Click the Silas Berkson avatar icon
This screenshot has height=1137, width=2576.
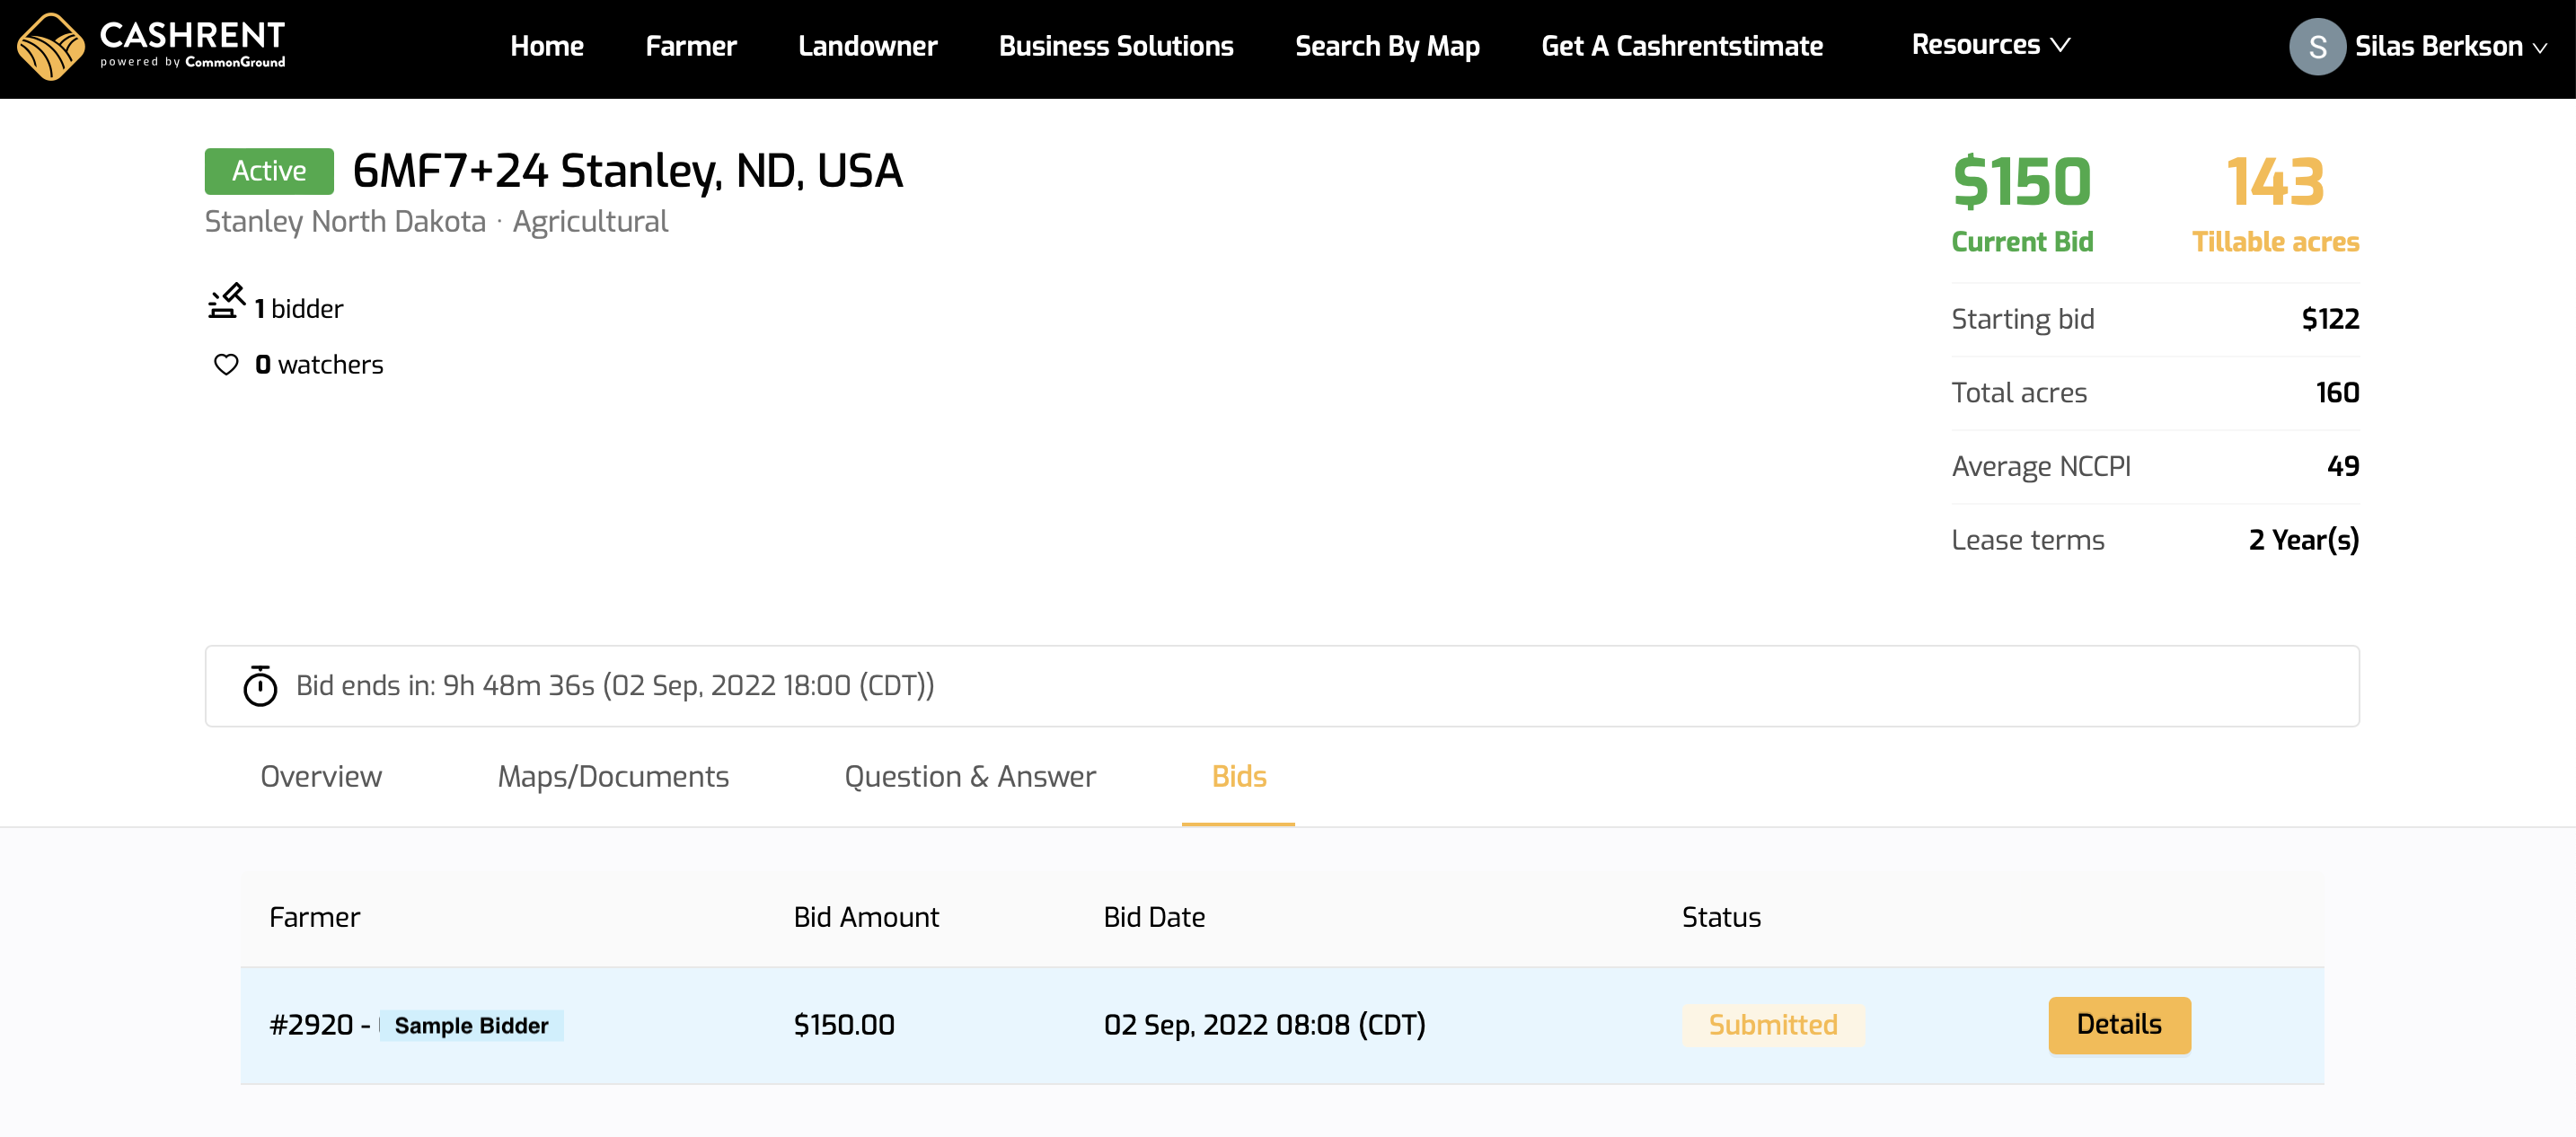[x=2316, y=47]
